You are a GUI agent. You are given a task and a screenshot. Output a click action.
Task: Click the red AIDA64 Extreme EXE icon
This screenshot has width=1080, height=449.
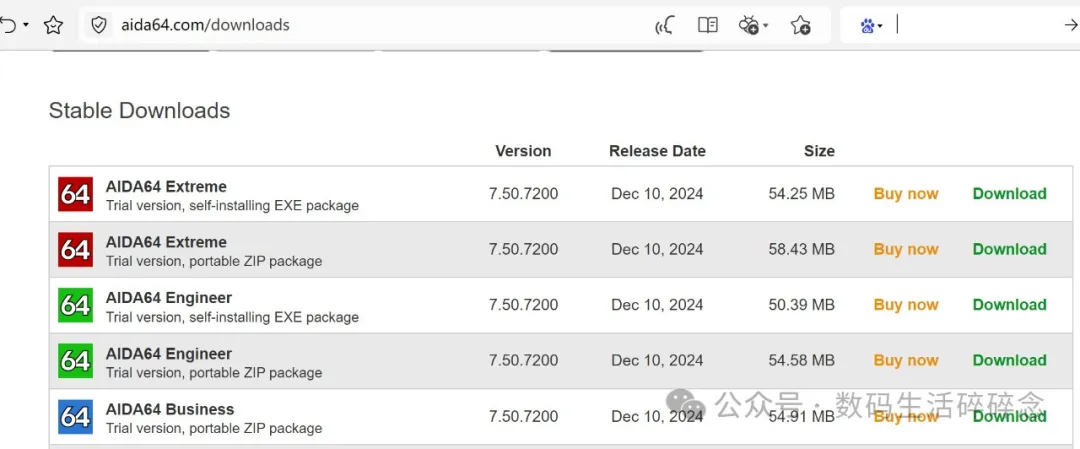click(74, 194)
